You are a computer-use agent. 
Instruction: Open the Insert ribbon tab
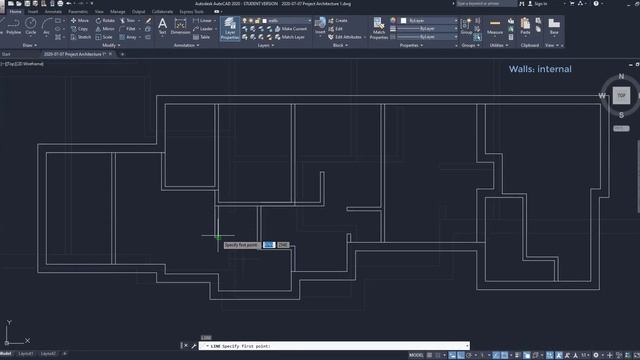pos(33,12)
